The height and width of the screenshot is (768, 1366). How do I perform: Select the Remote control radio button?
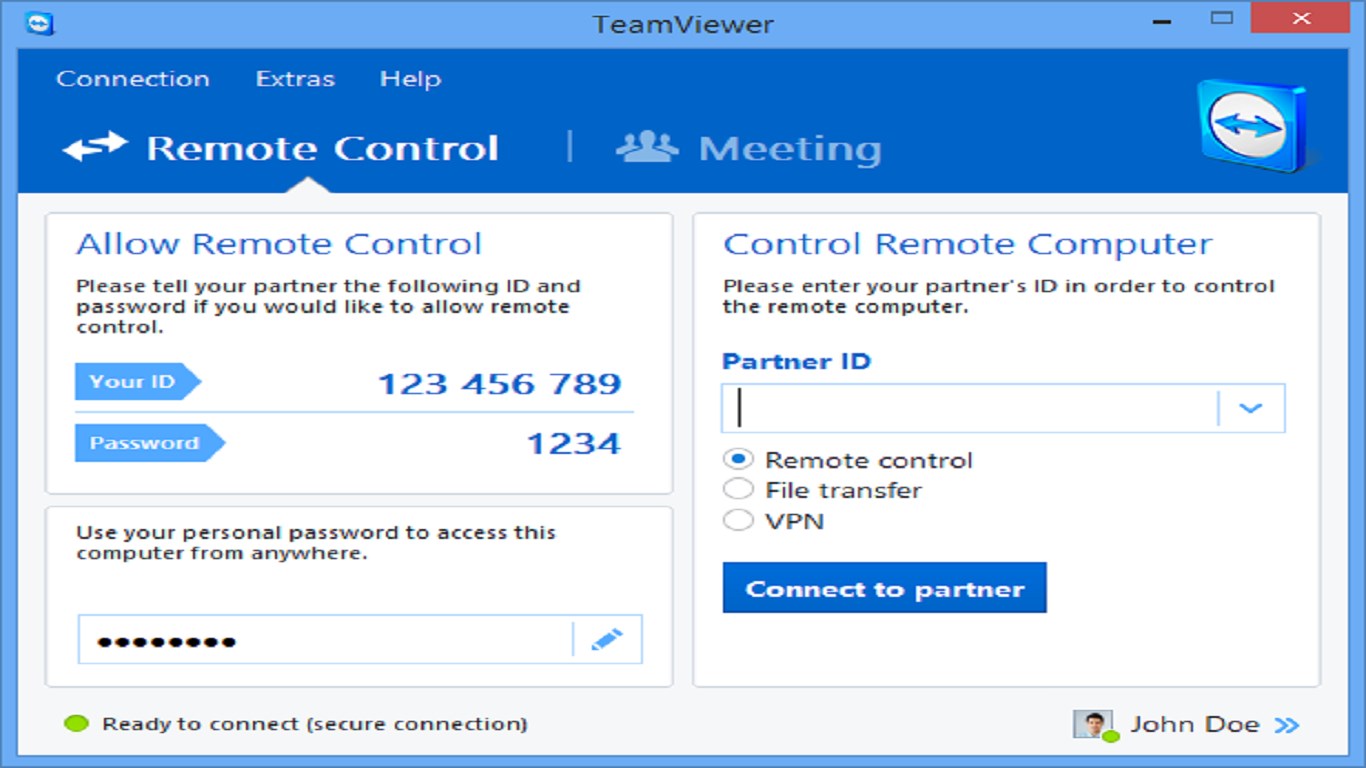pos(737,458)
